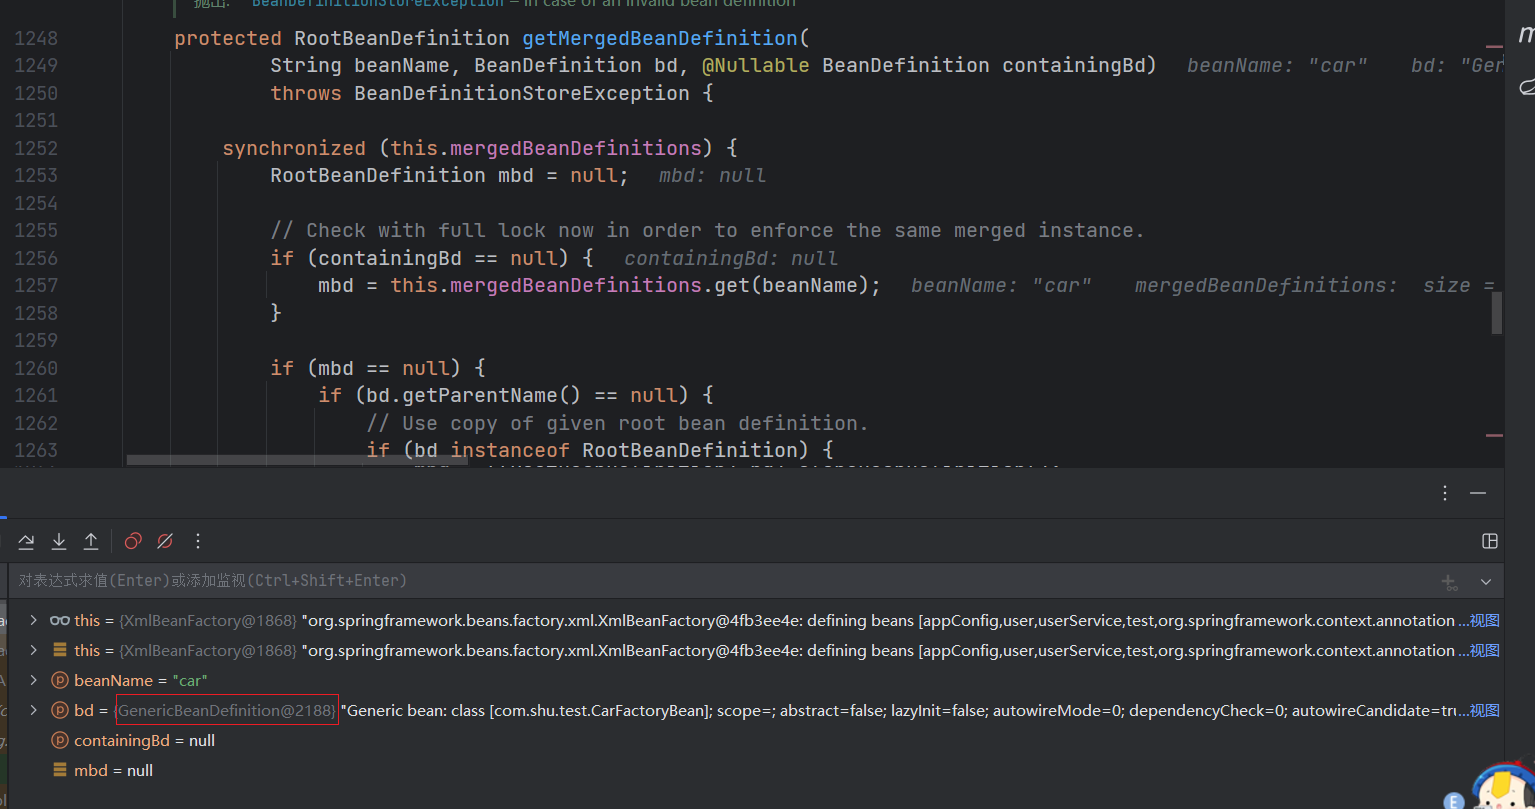The height and width of the screenshot is (809, 1535).
Task: Click the @Nullable annotation on line 1249
Action: 755,65
